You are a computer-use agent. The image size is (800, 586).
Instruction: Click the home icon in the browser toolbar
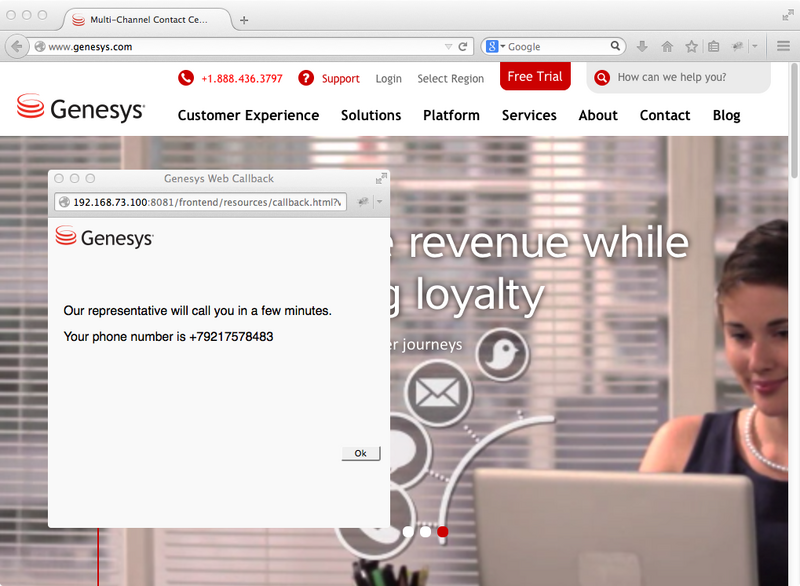point(666,46)
